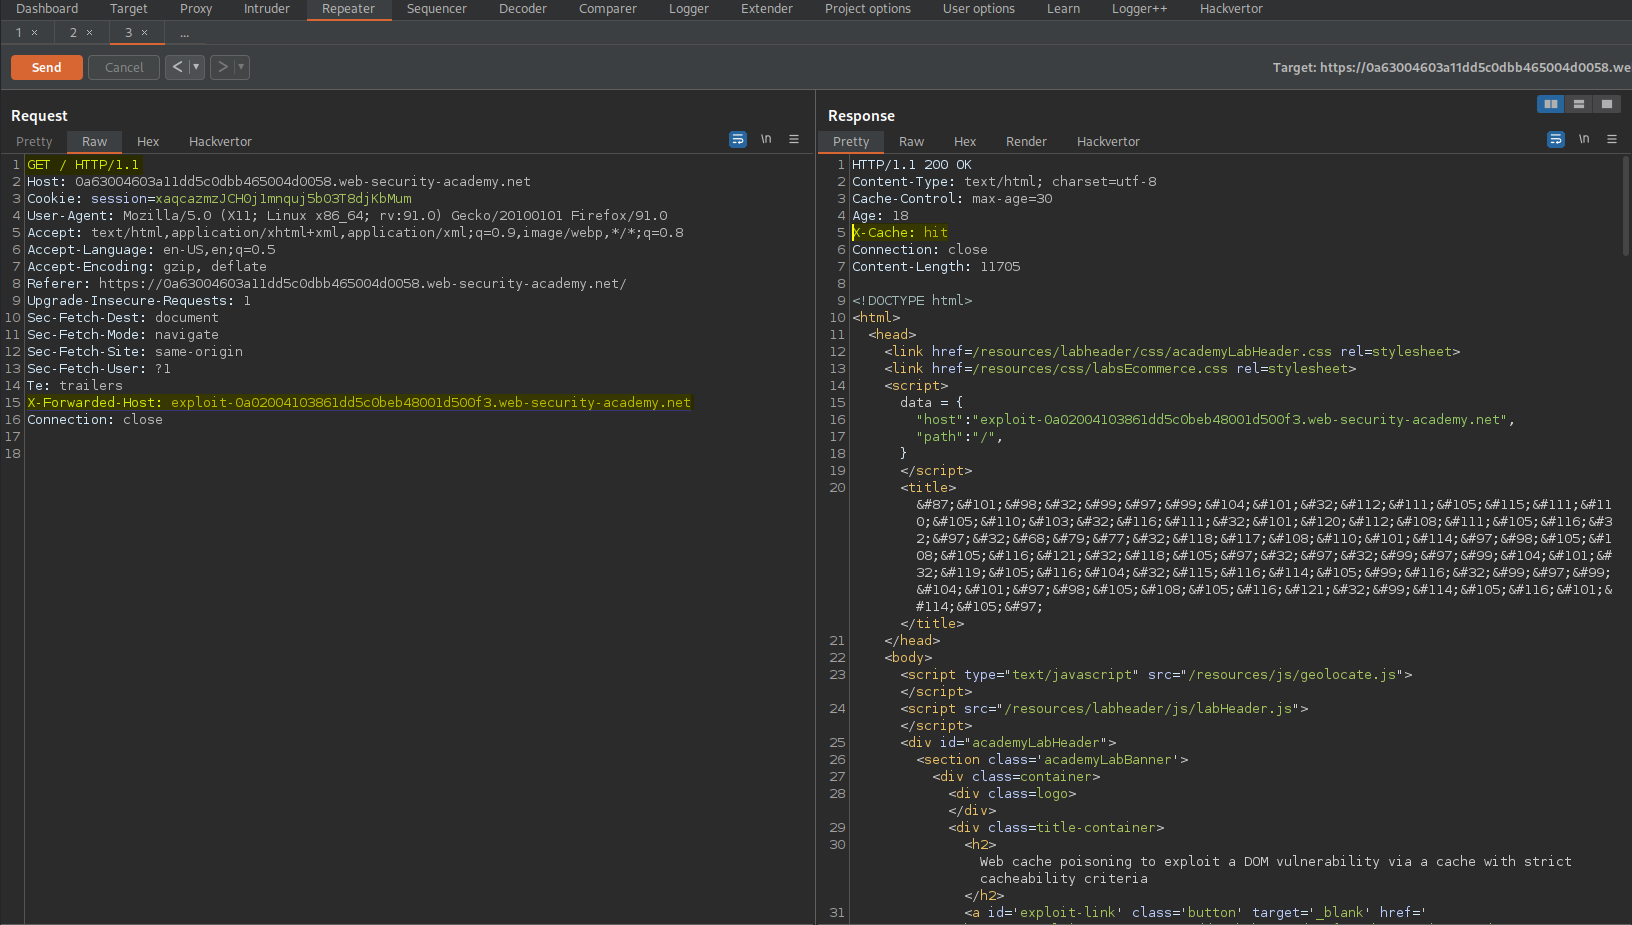Open the forward history dropdown arrow
Viewport: 1632px width, 925px height.
[x=242, y=67]
